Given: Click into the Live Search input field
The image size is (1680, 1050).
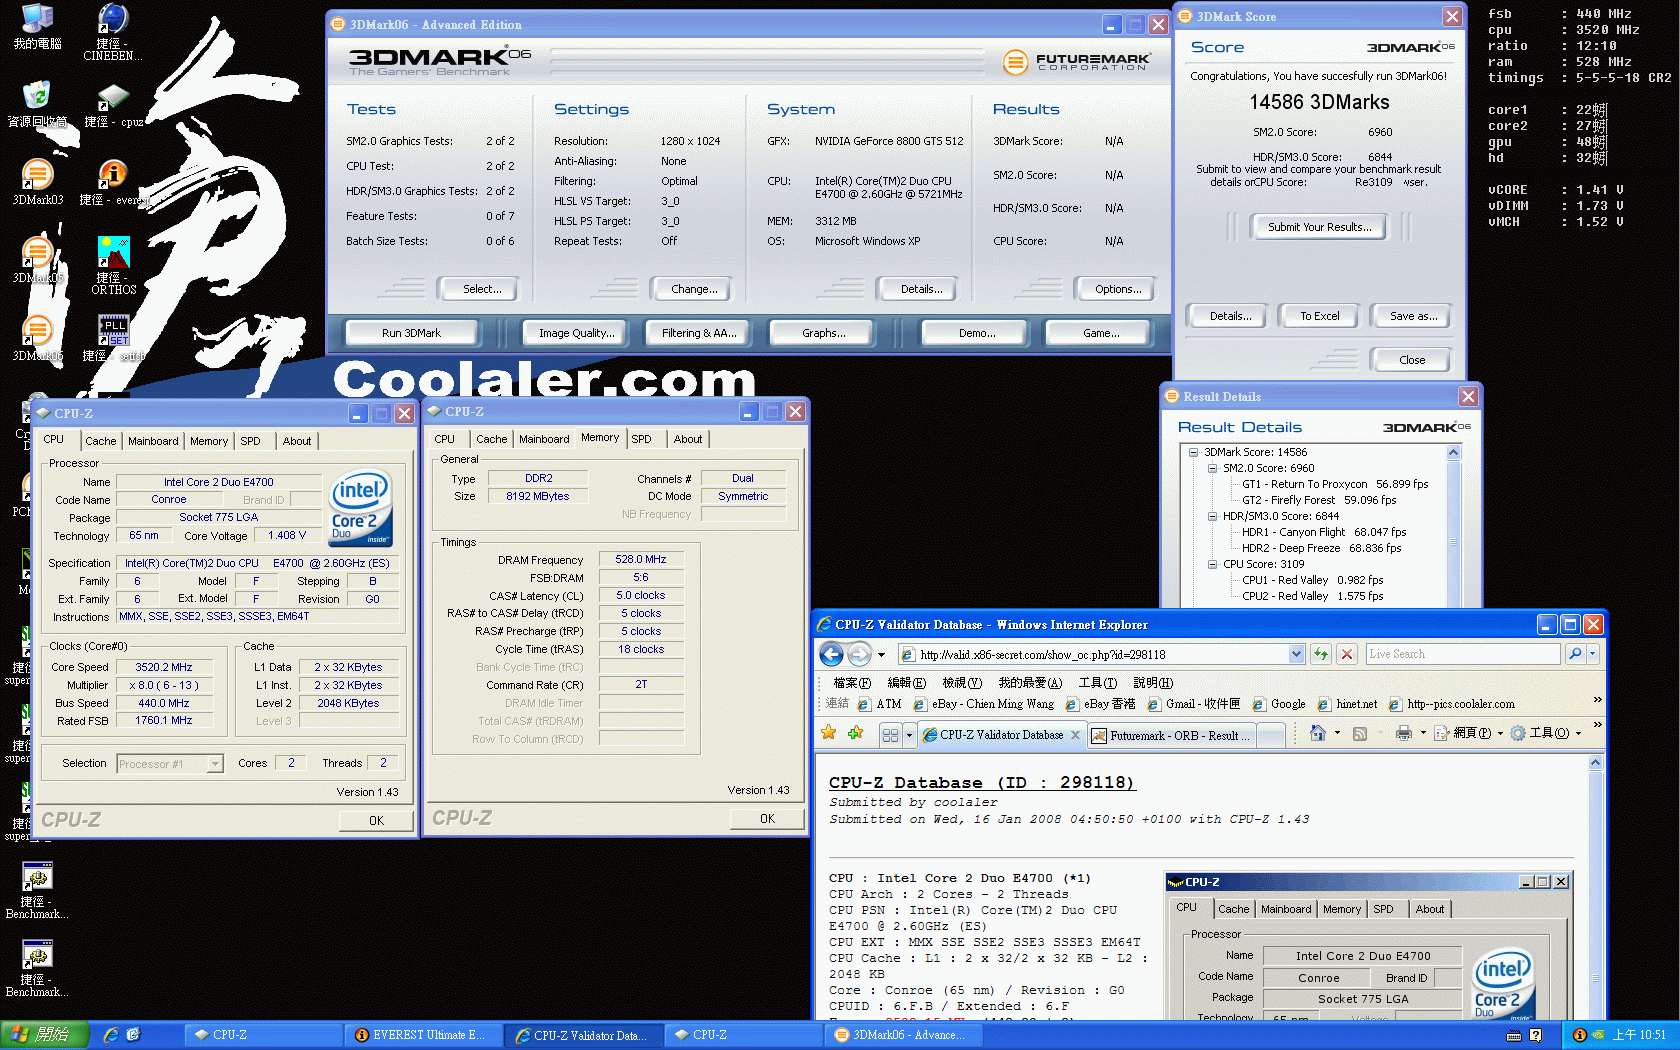Looking at the screenshot, I should pyautogui.click(x=1462, y=654).
